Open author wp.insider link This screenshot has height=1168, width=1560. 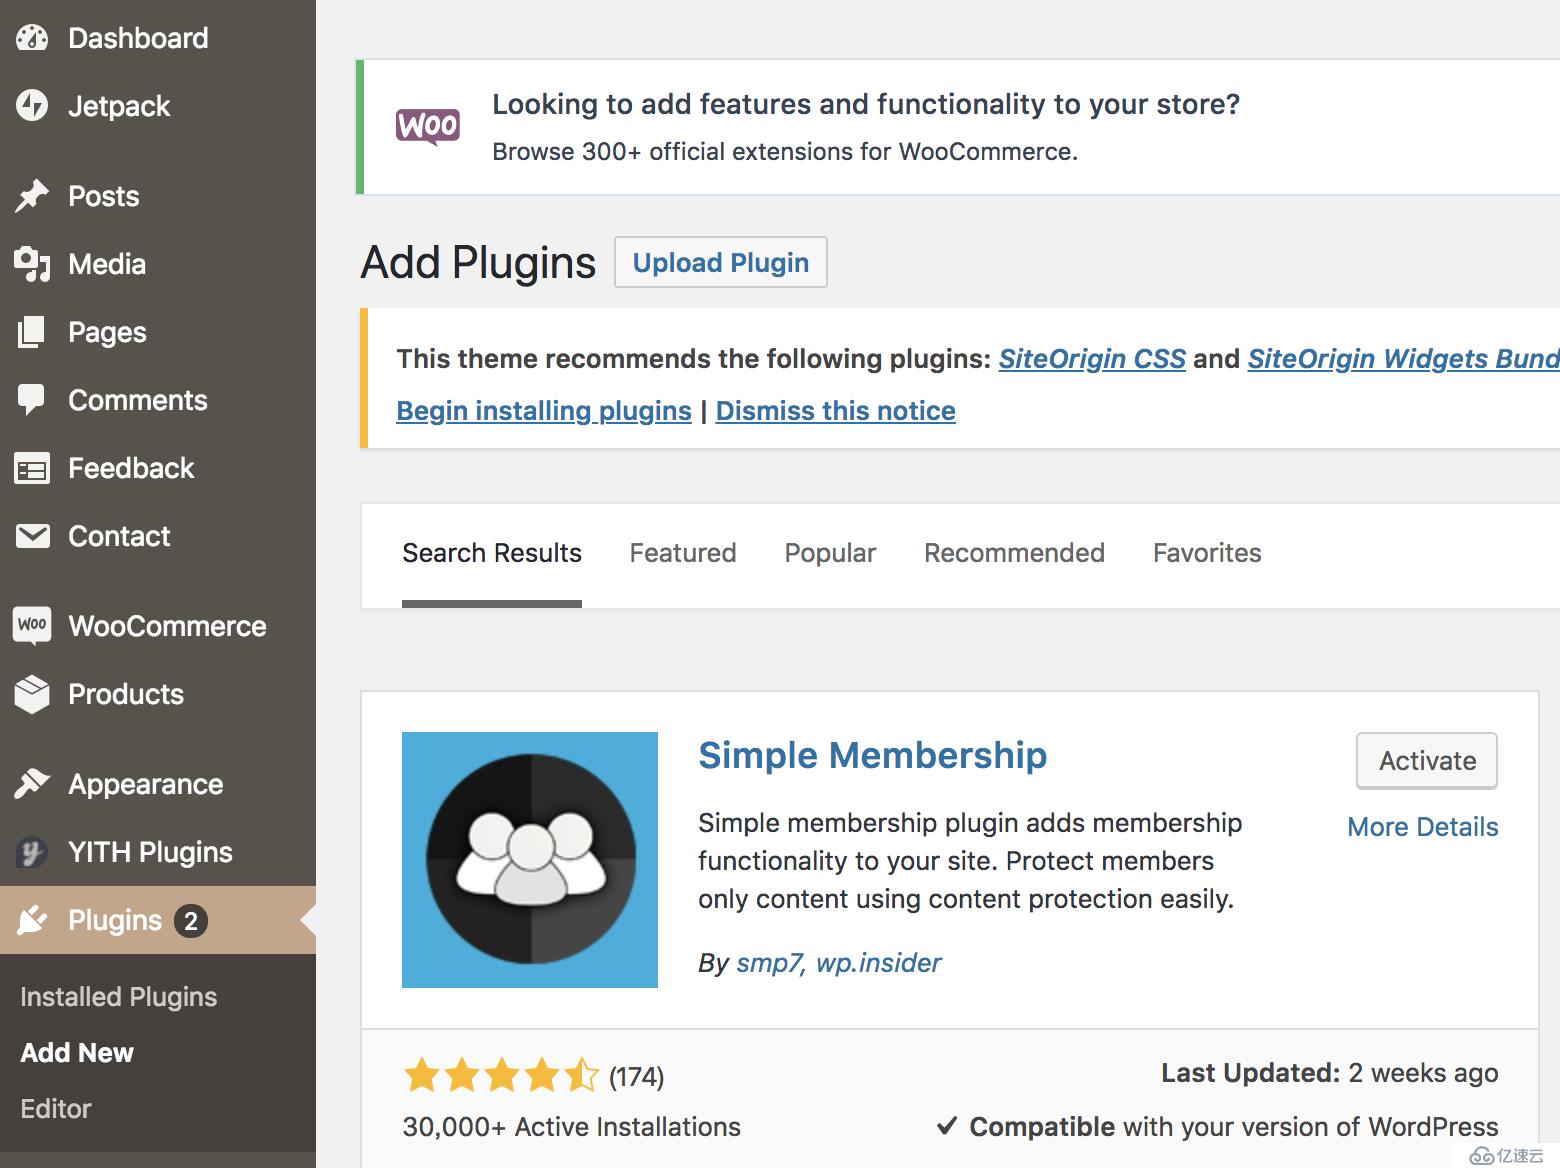879,963
